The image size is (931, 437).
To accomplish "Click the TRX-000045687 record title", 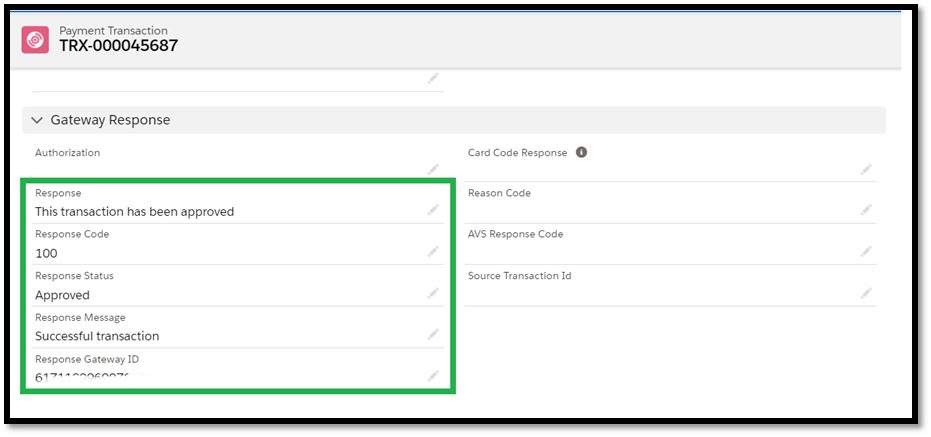I will point(118,46).
